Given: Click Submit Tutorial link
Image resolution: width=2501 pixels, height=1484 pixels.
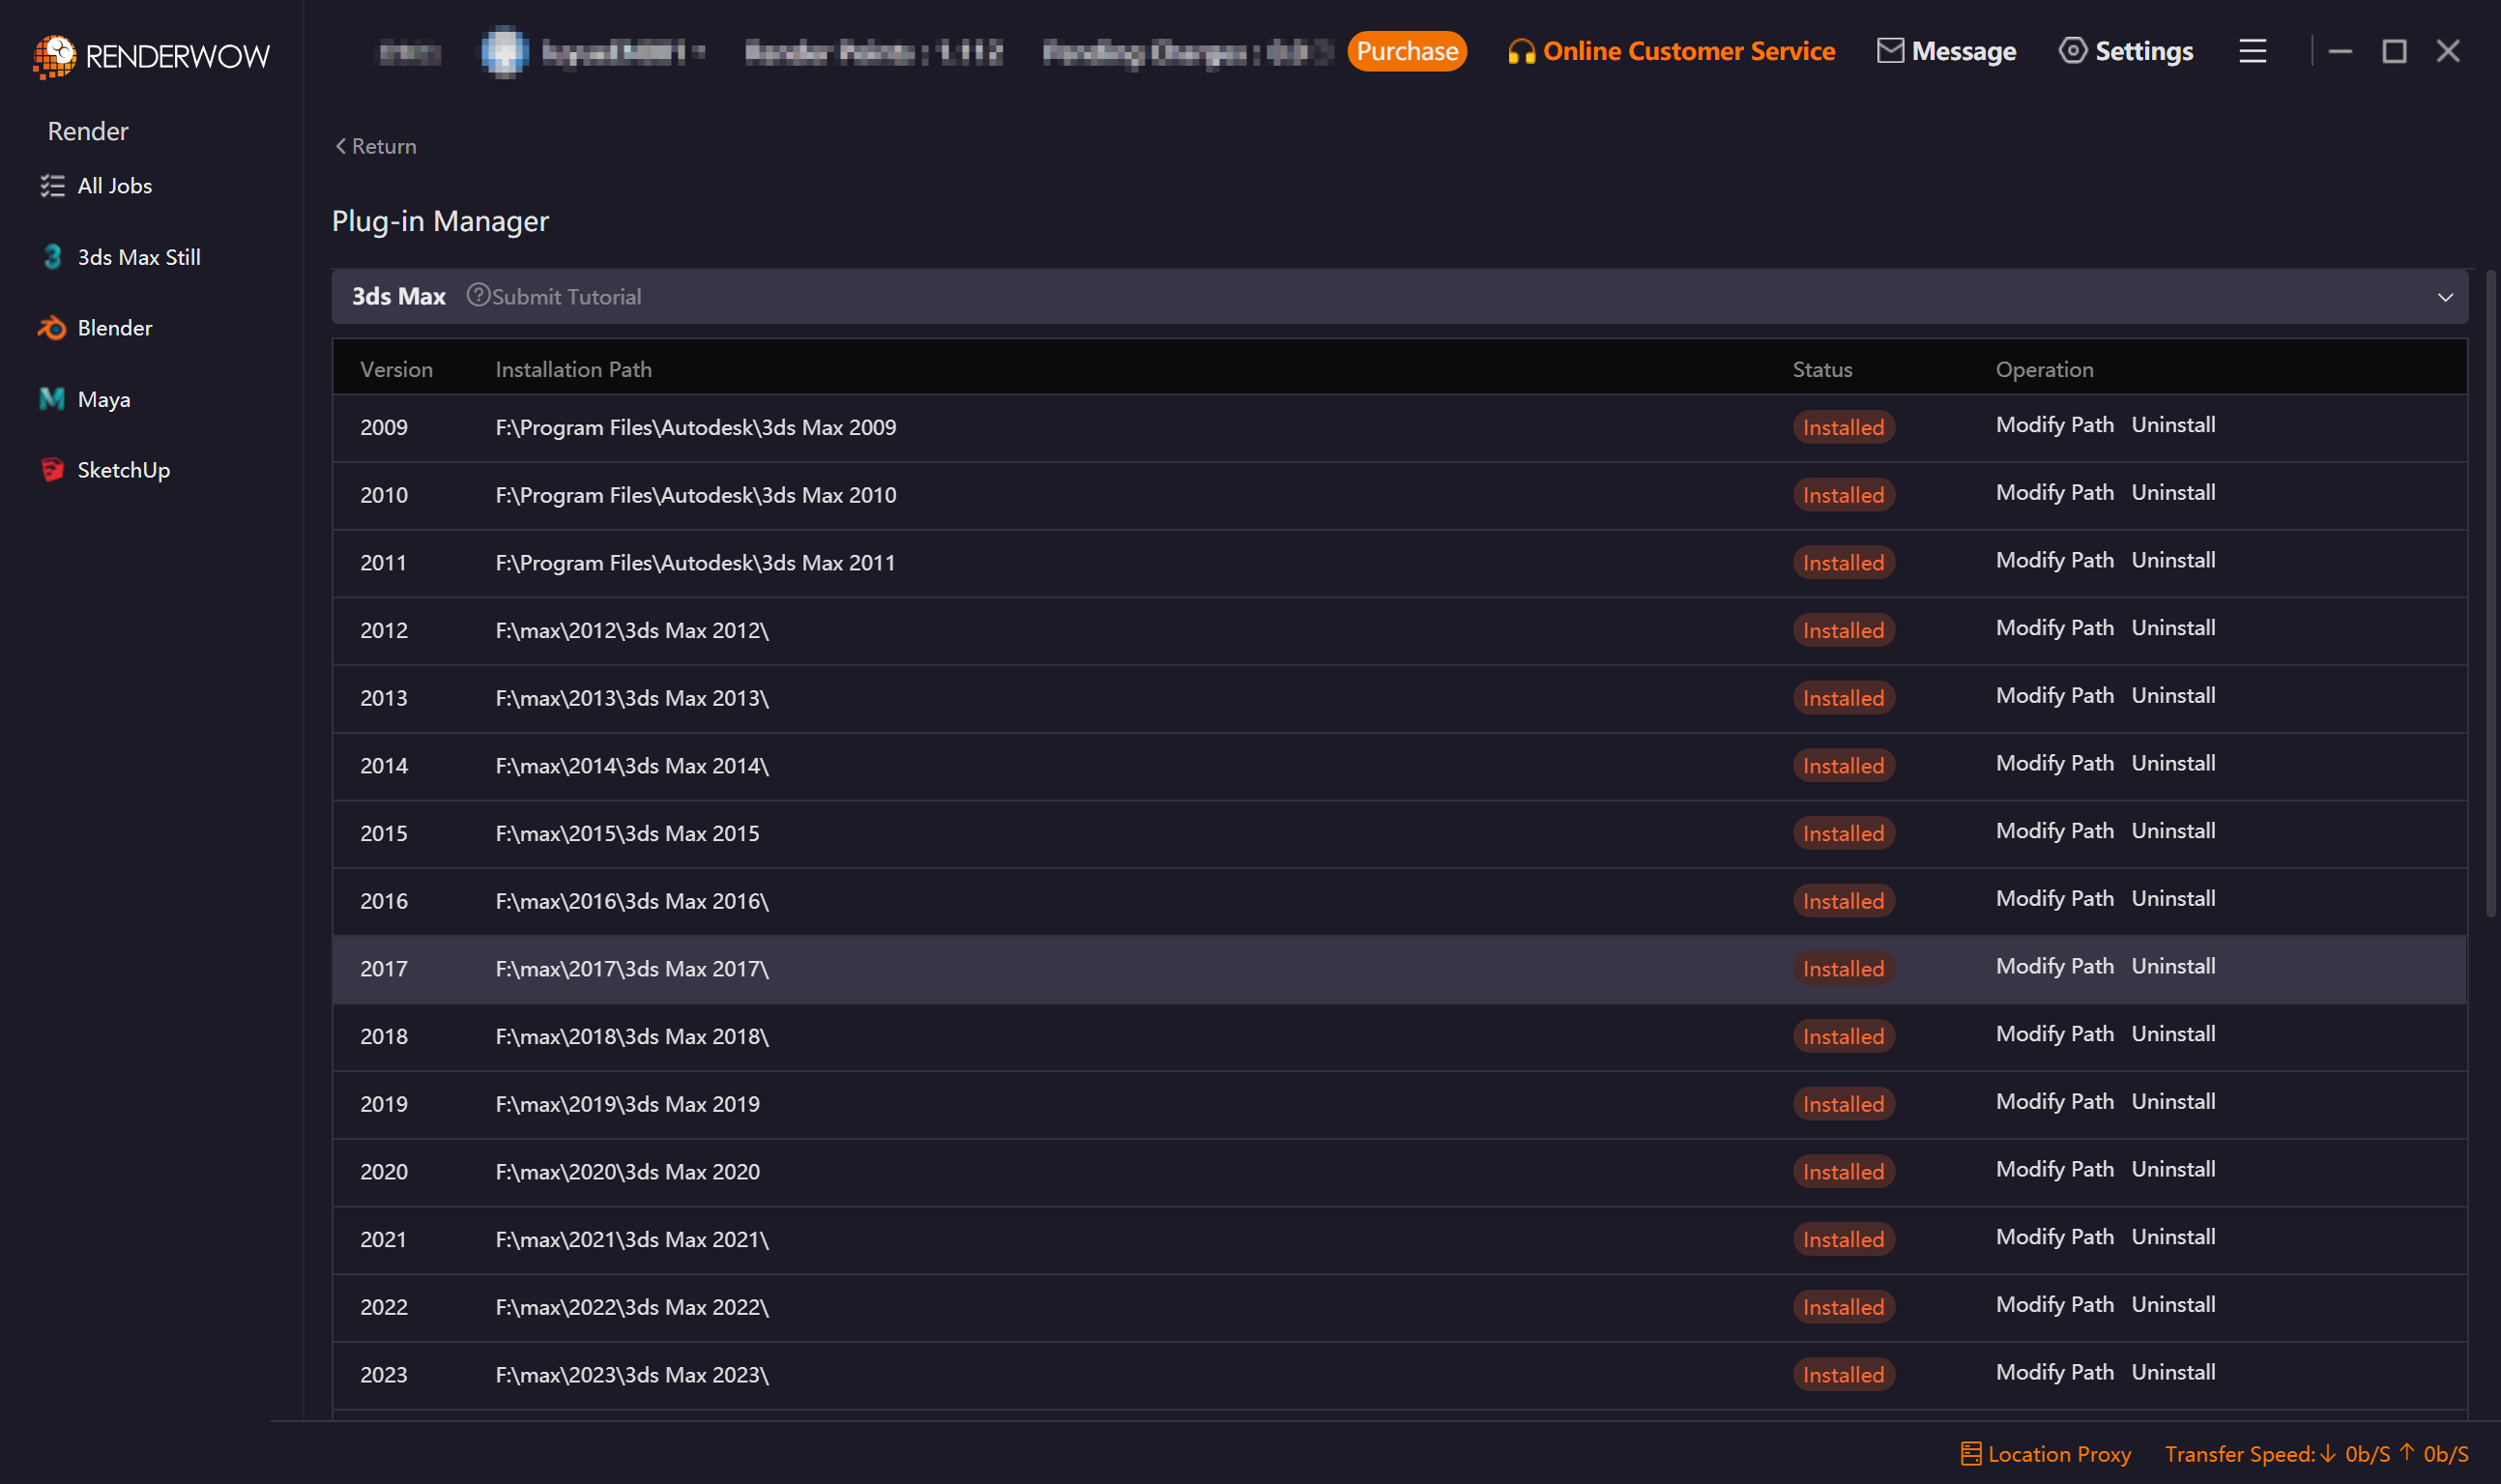Looking at the screenshot, I should (566, 297).
